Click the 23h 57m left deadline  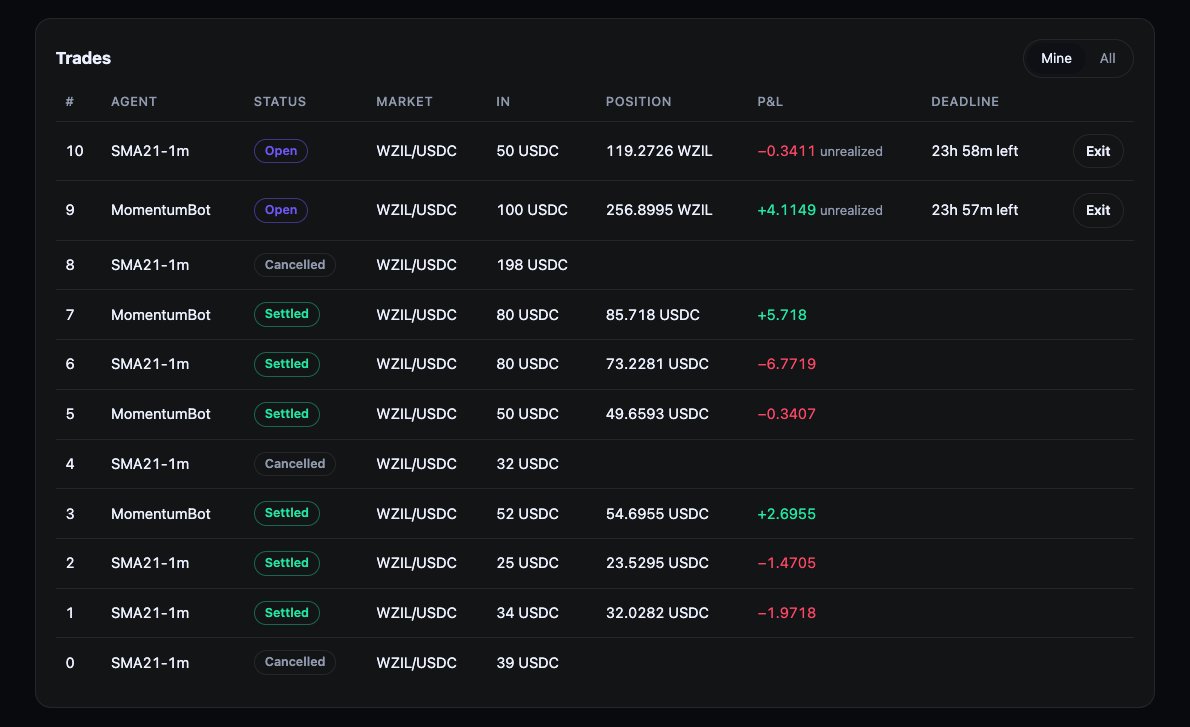(974, 210)
